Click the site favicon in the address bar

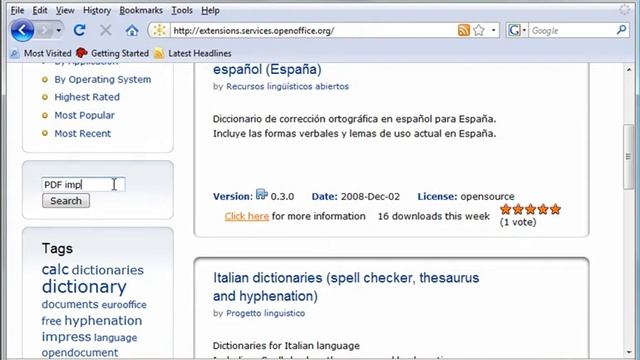coord(160,30)
